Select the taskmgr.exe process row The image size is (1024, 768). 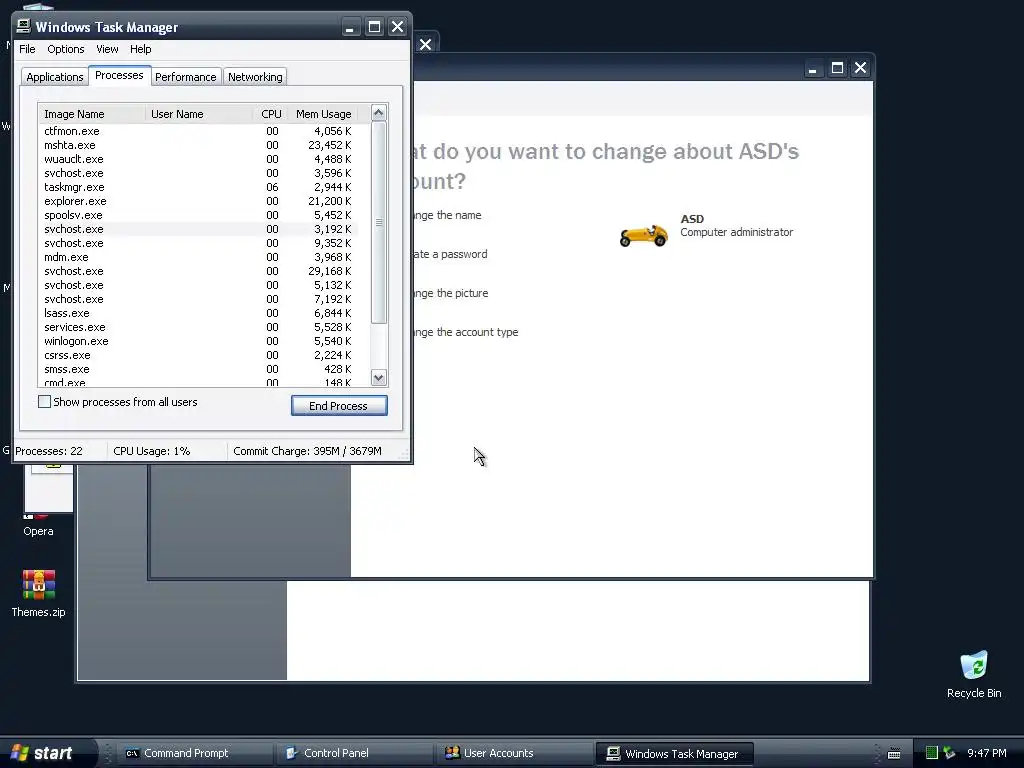tap(198, 187)
